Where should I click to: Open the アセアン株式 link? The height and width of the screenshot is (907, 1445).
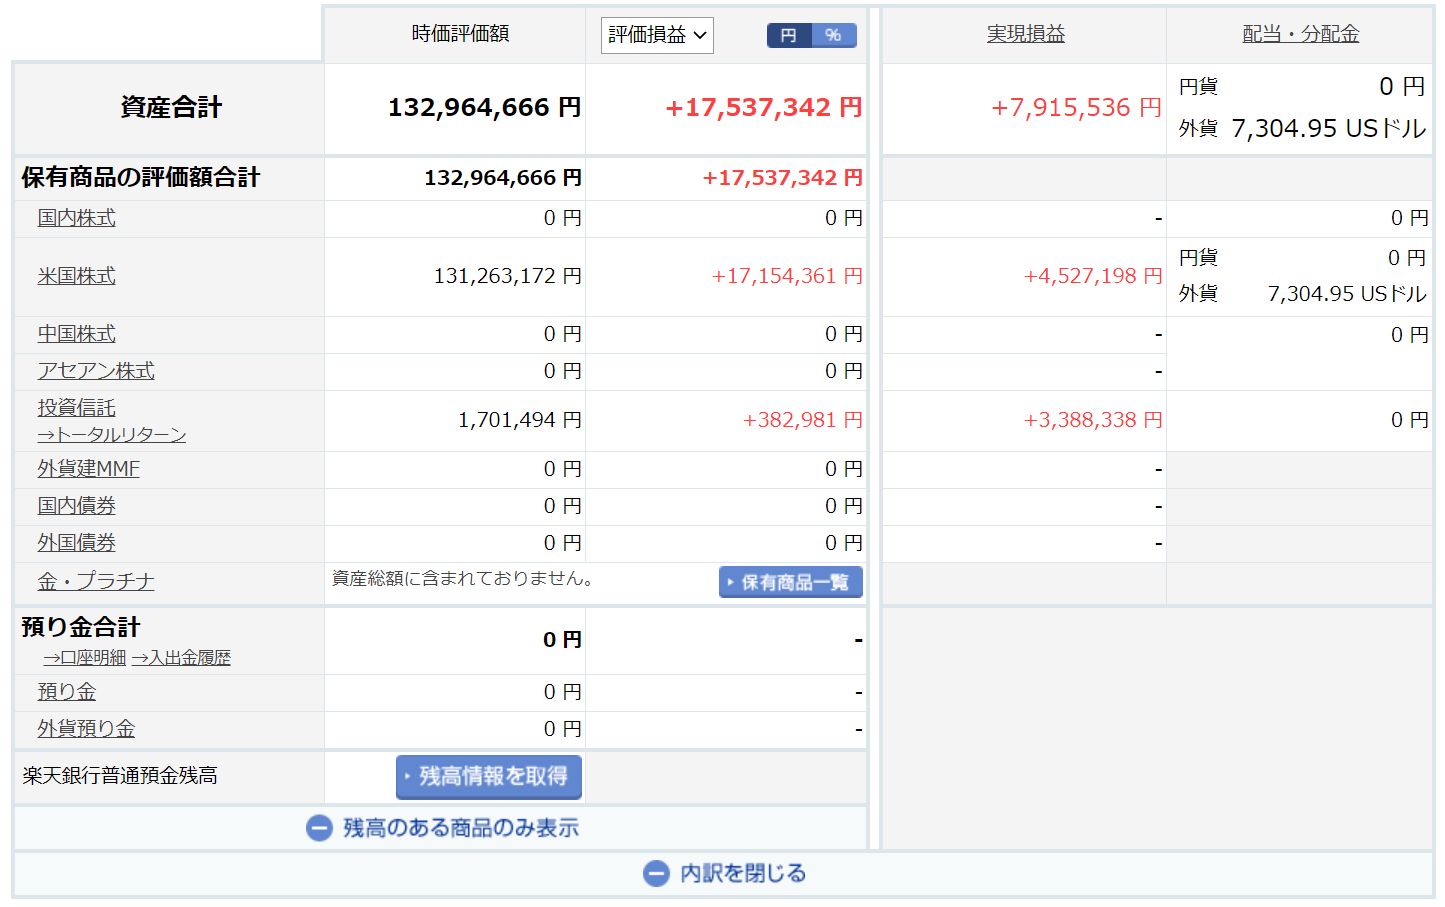pyautogui.click(x=96, y=371)
